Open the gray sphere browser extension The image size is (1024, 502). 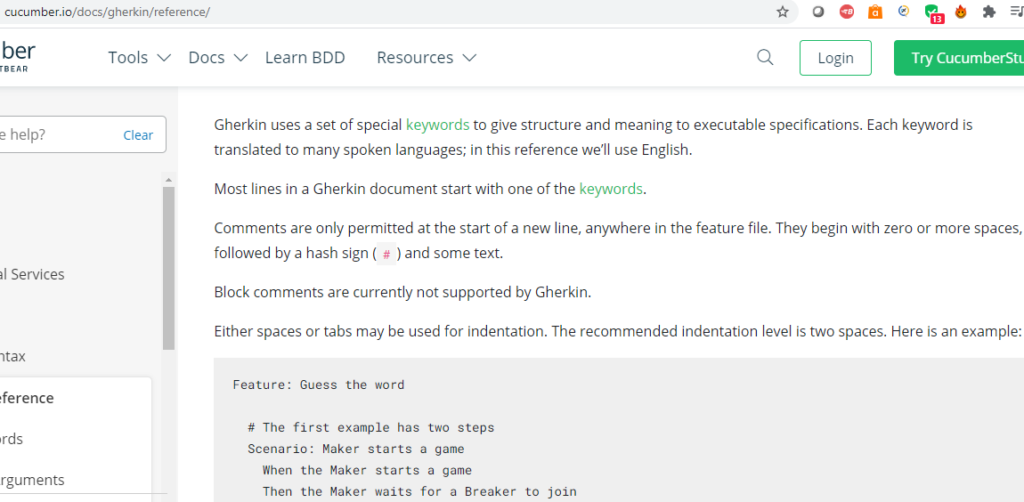[818, 12]
